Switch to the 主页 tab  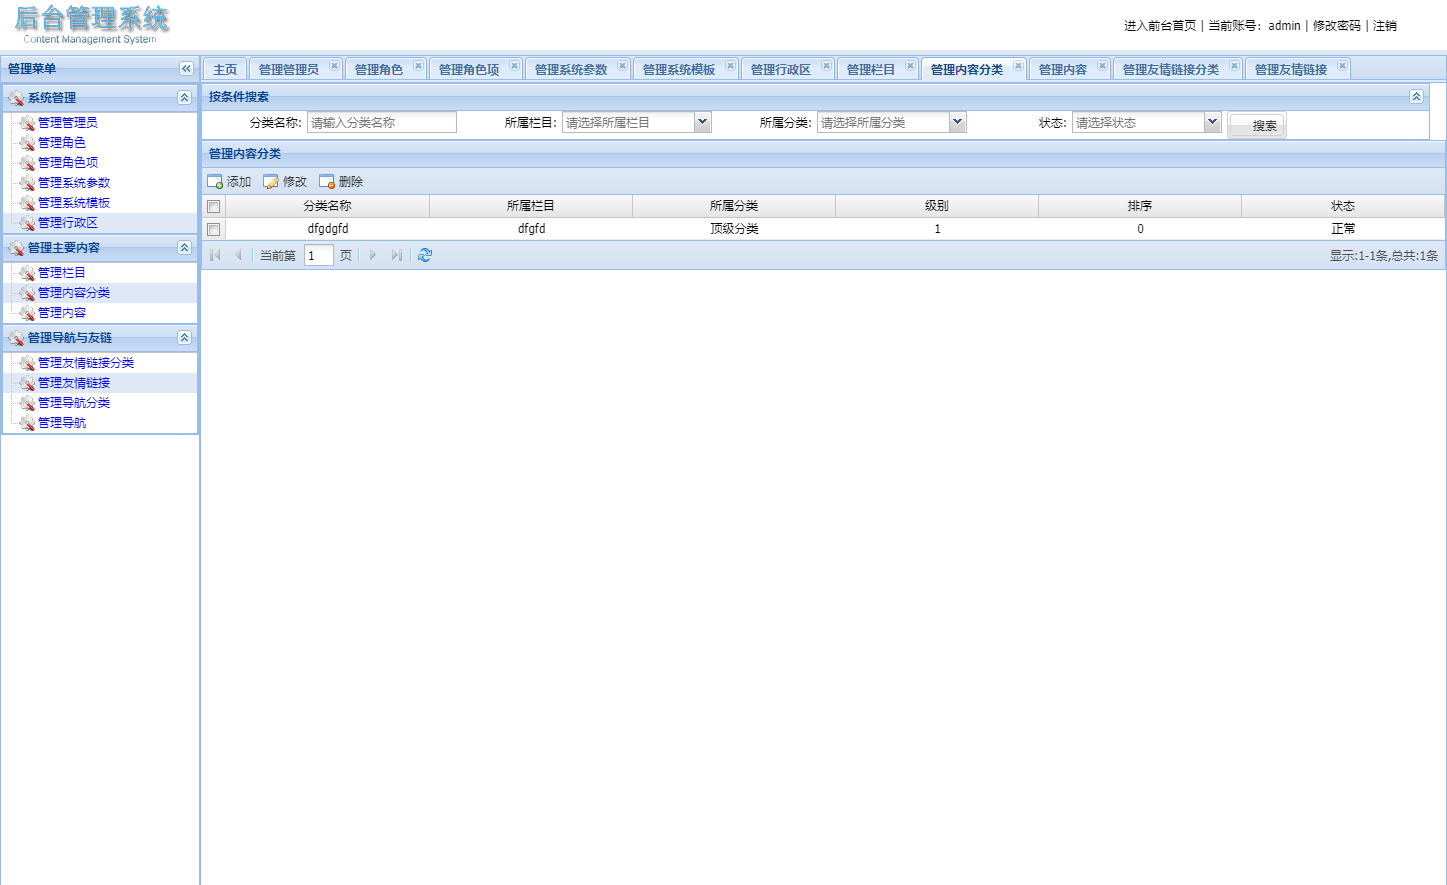point(224,68)
